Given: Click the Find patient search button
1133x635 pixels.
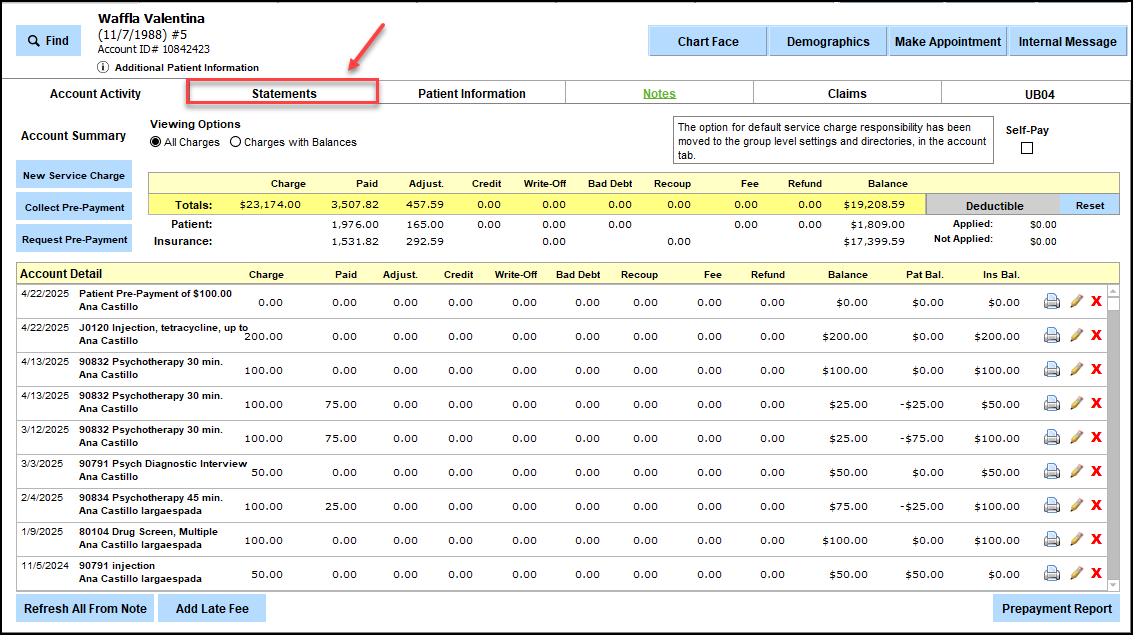Looking at the screenshot, I should click(48, 41).
